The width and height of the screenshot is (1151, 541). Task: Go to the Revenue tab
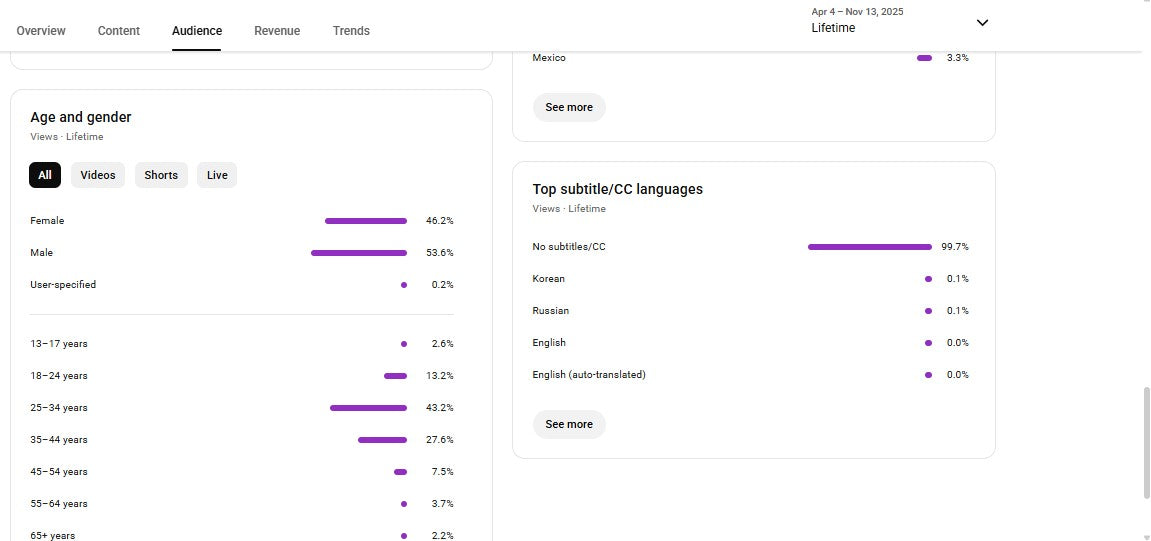(277, 31)
